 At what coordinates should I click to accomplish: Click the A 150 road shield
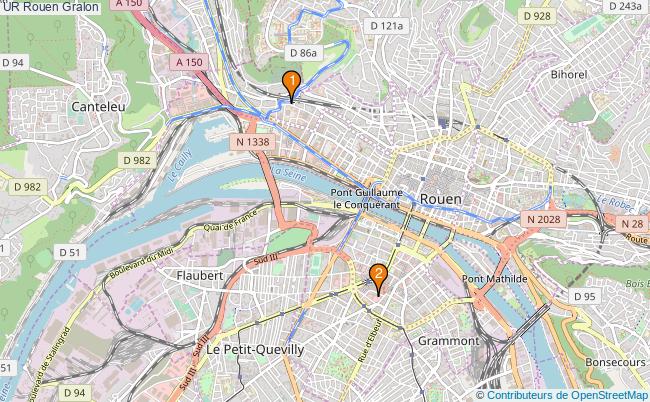(x=189, y=62)
